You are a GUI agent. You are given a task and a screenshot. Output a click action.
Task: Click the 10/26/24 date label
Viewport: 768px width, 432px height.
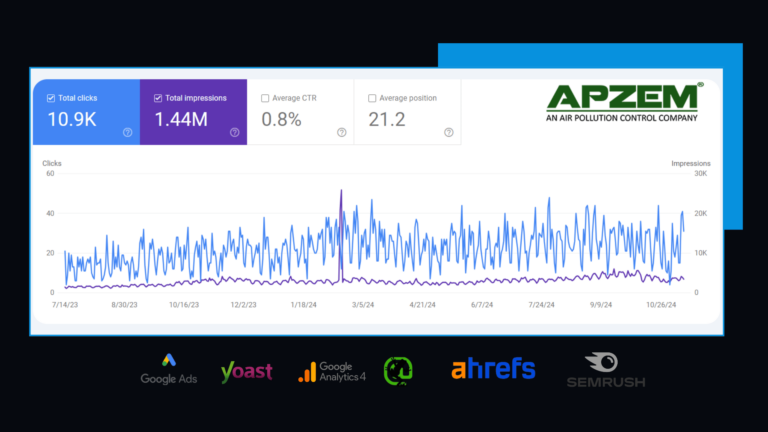click(661, 305)
